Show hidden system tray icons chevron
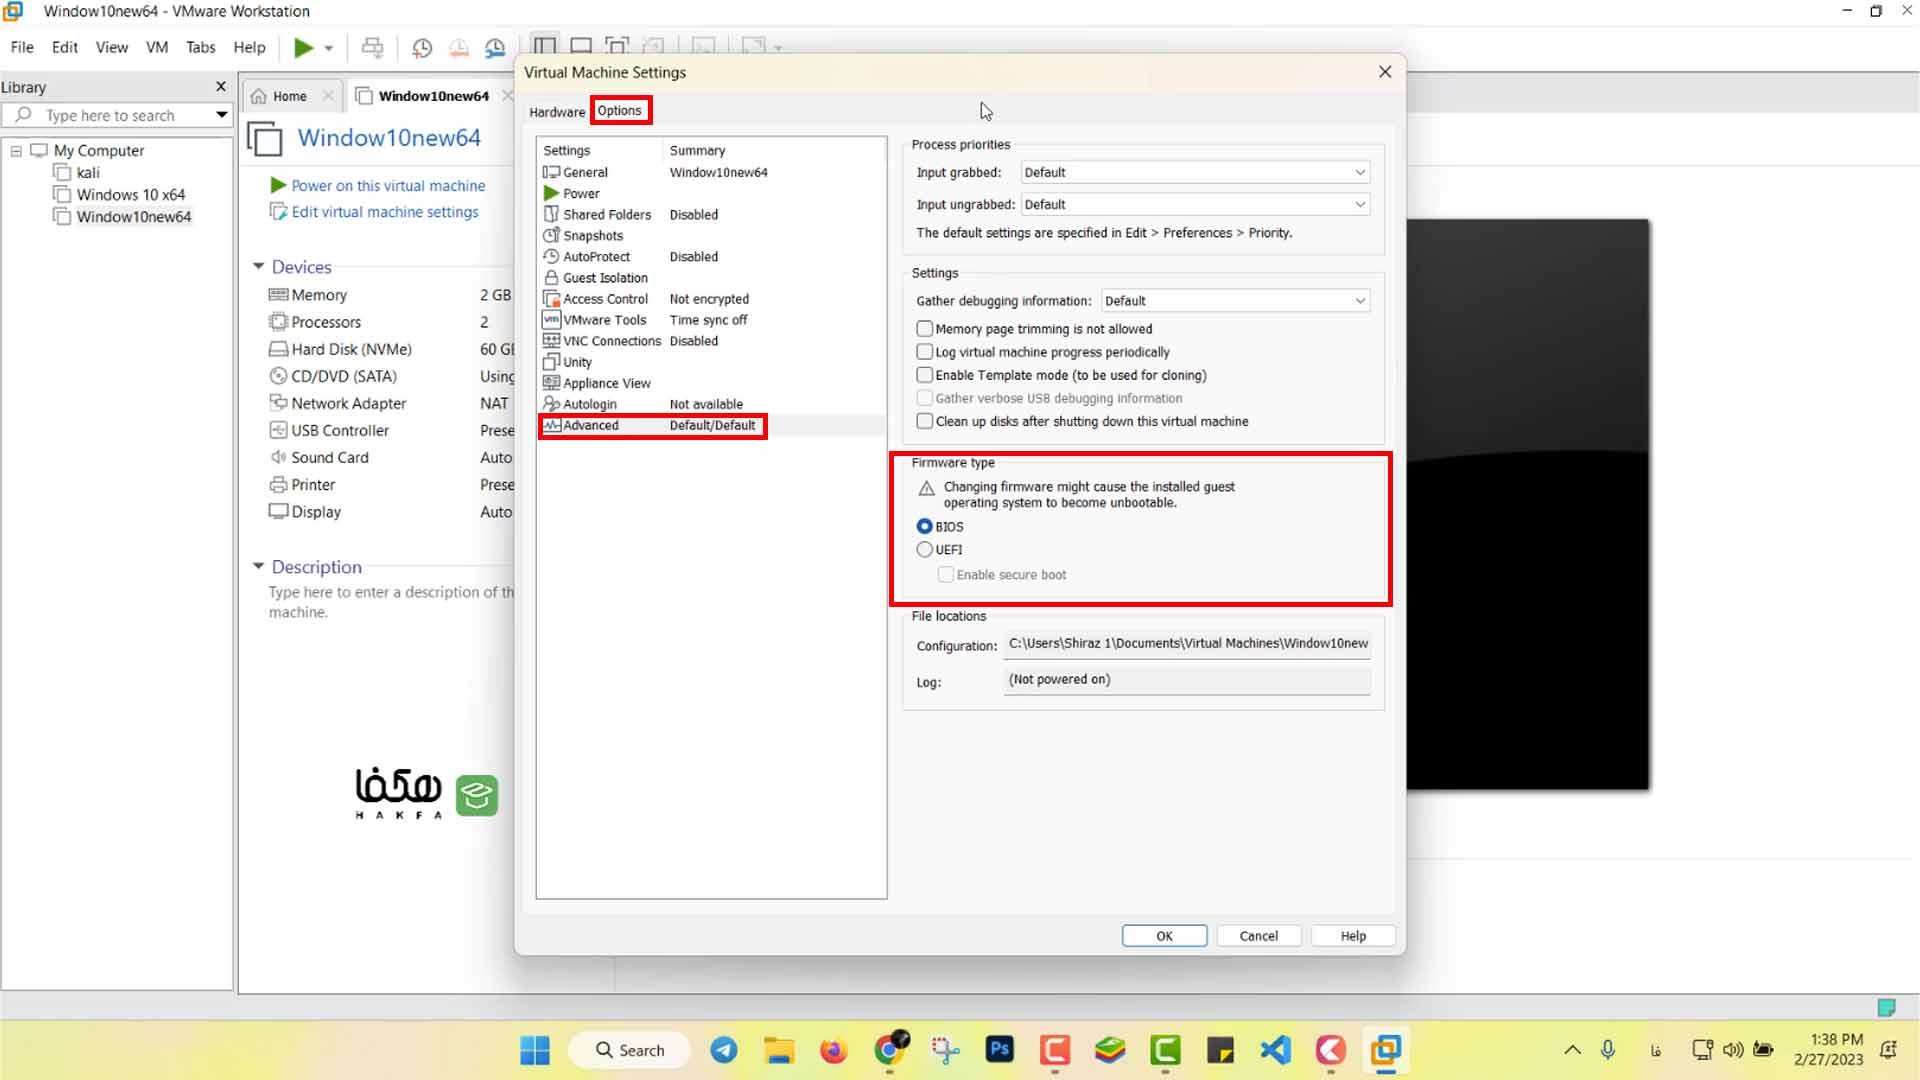This screenshot has width=1920, height=1080. click(1572, 1050)
